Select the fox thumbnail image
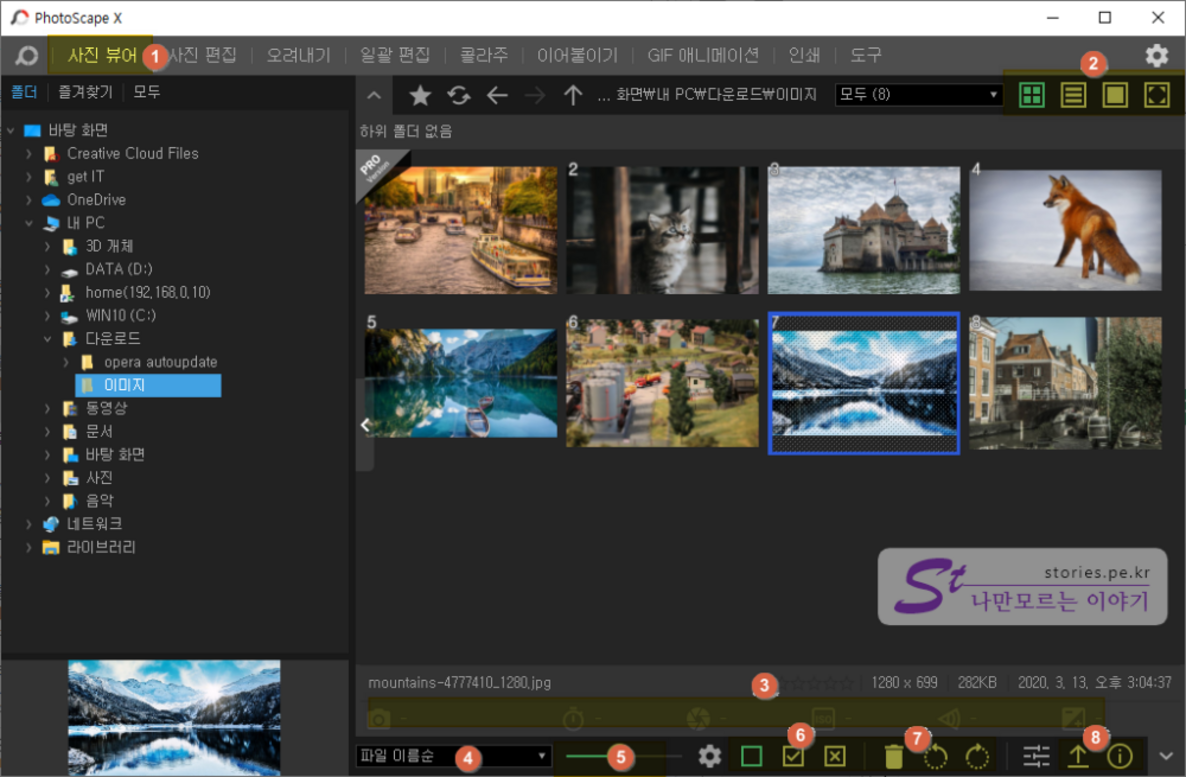 coord(1065,231)
